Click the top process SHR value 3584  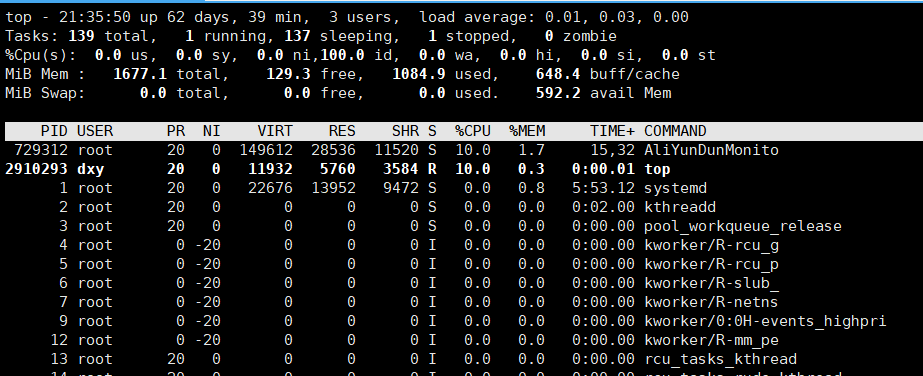point(401,169)
